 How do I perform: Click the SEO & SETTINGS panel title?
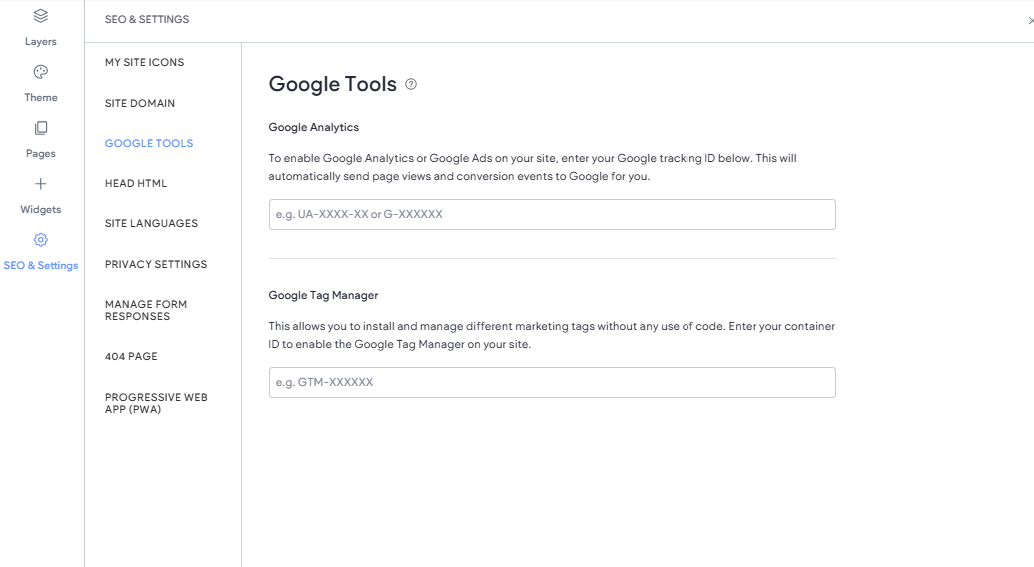147,20
